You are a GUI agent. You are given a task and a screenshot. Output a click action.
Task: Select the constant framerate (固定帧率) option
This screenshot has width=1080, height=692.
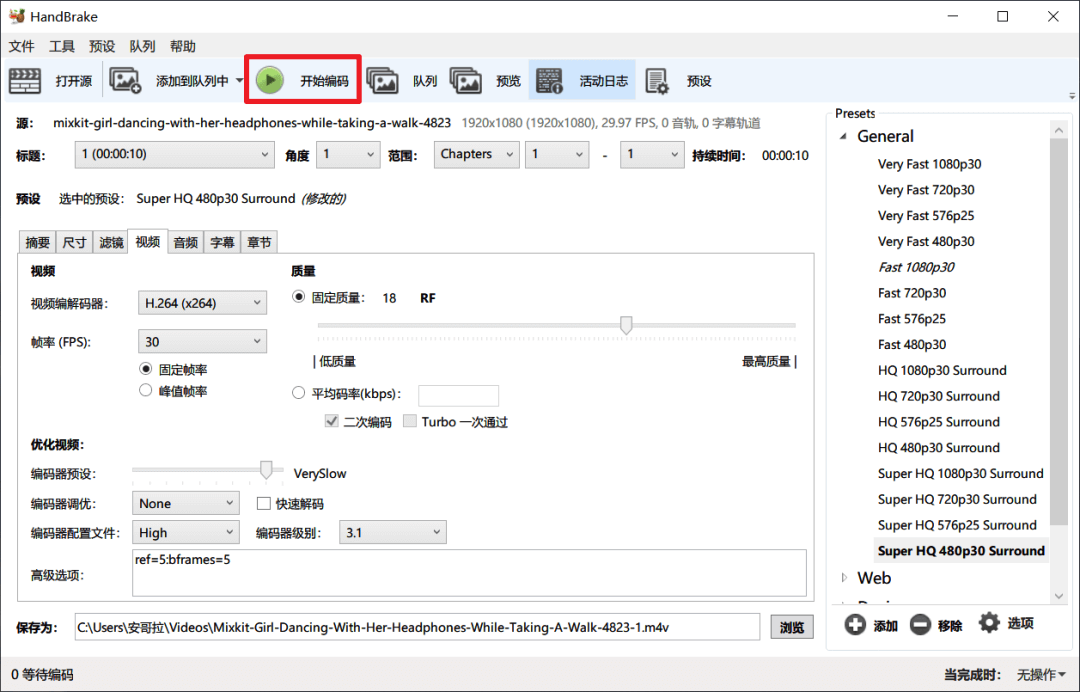click(x=145, y=369)
